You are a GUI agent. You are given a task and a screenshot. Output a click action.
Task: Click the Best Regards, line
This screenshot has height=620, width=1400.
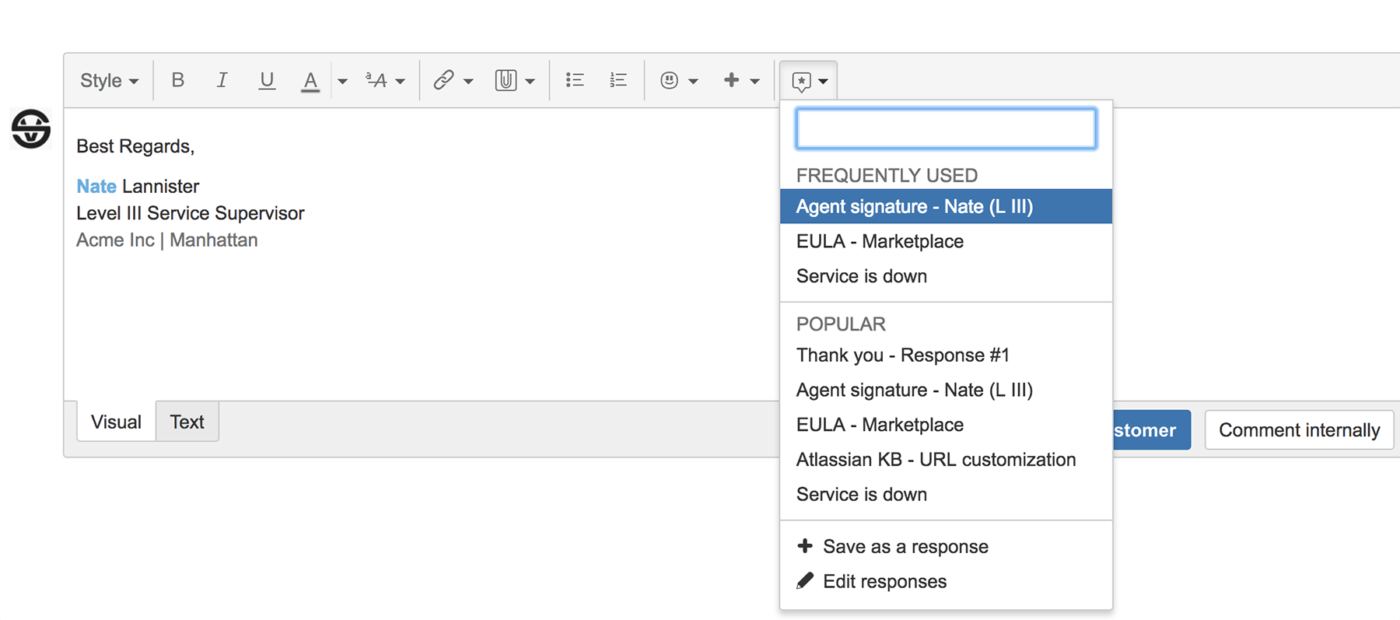tap(135, 147)
